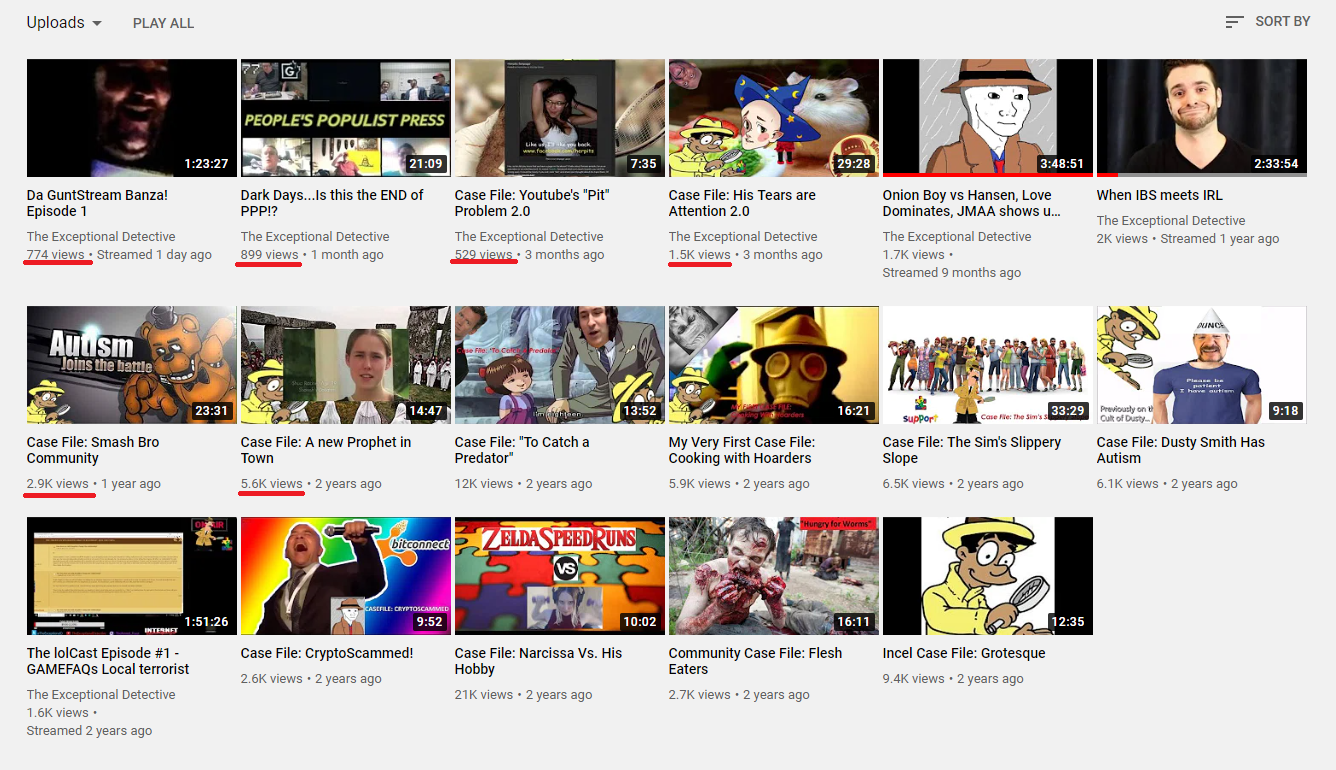
Task: Click title 'Case File: CryptoScammed!'
Action: pyautogui.click(x=327, y=653)
